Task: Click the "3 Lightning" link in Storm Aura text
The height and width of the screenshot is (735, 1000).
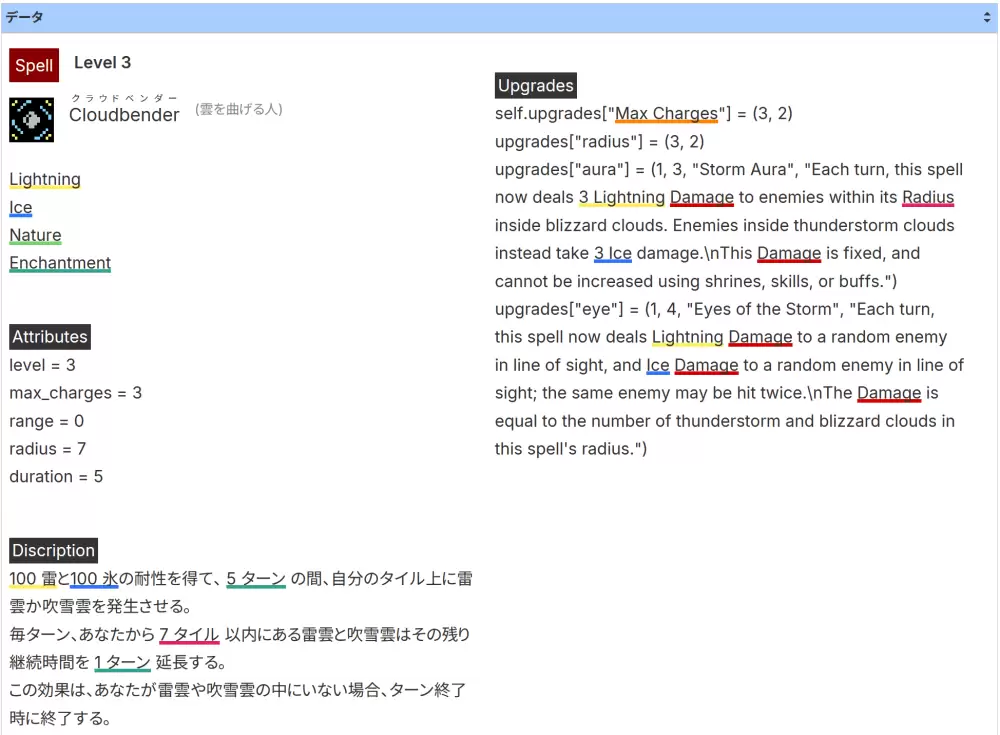Action: point(622,198)
